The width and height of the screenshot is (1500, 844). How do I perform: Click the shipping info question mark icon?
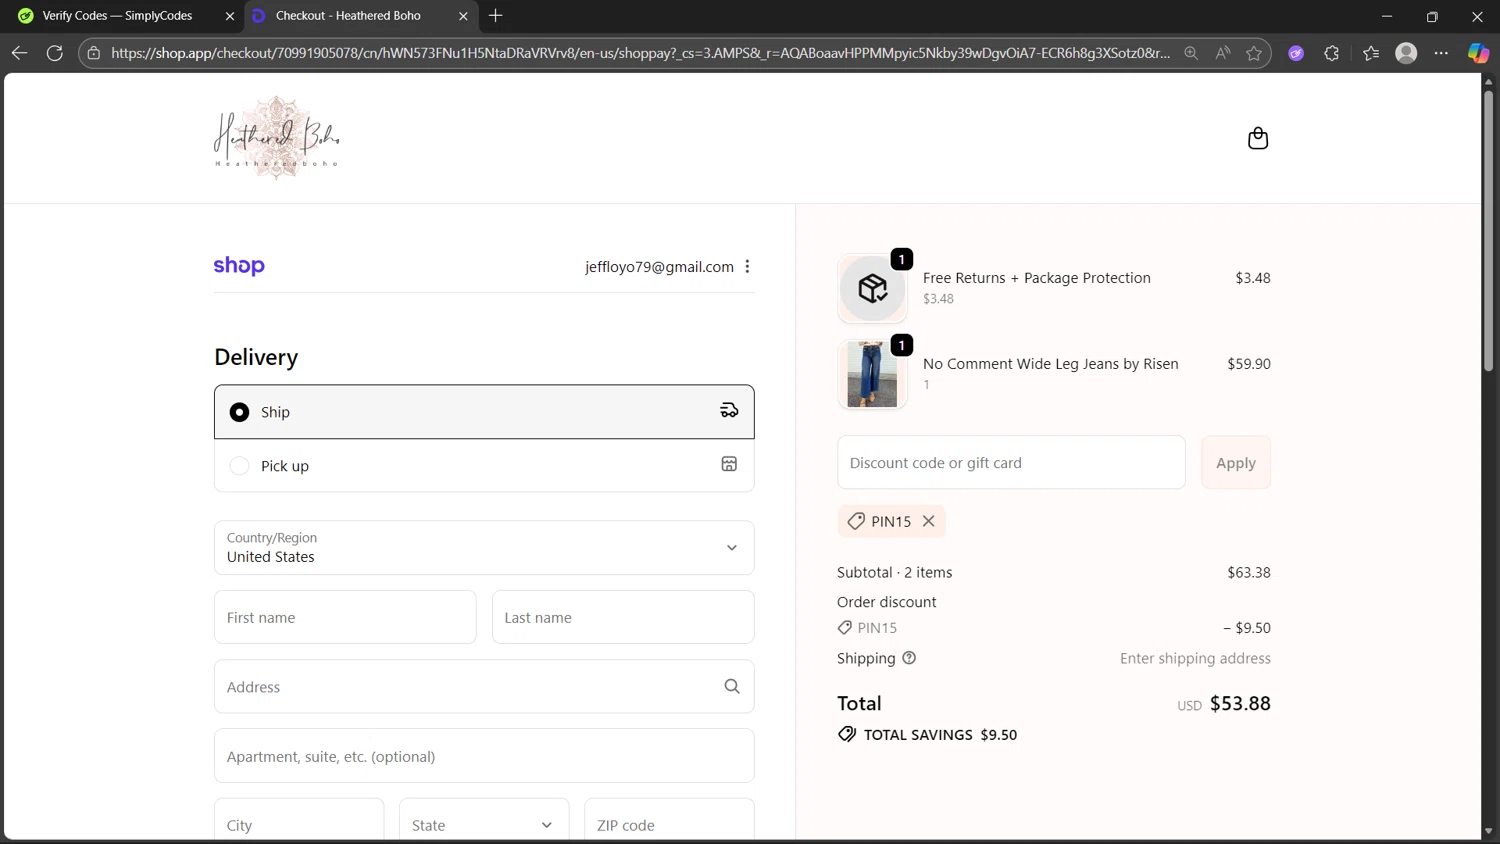click(909, 658)
